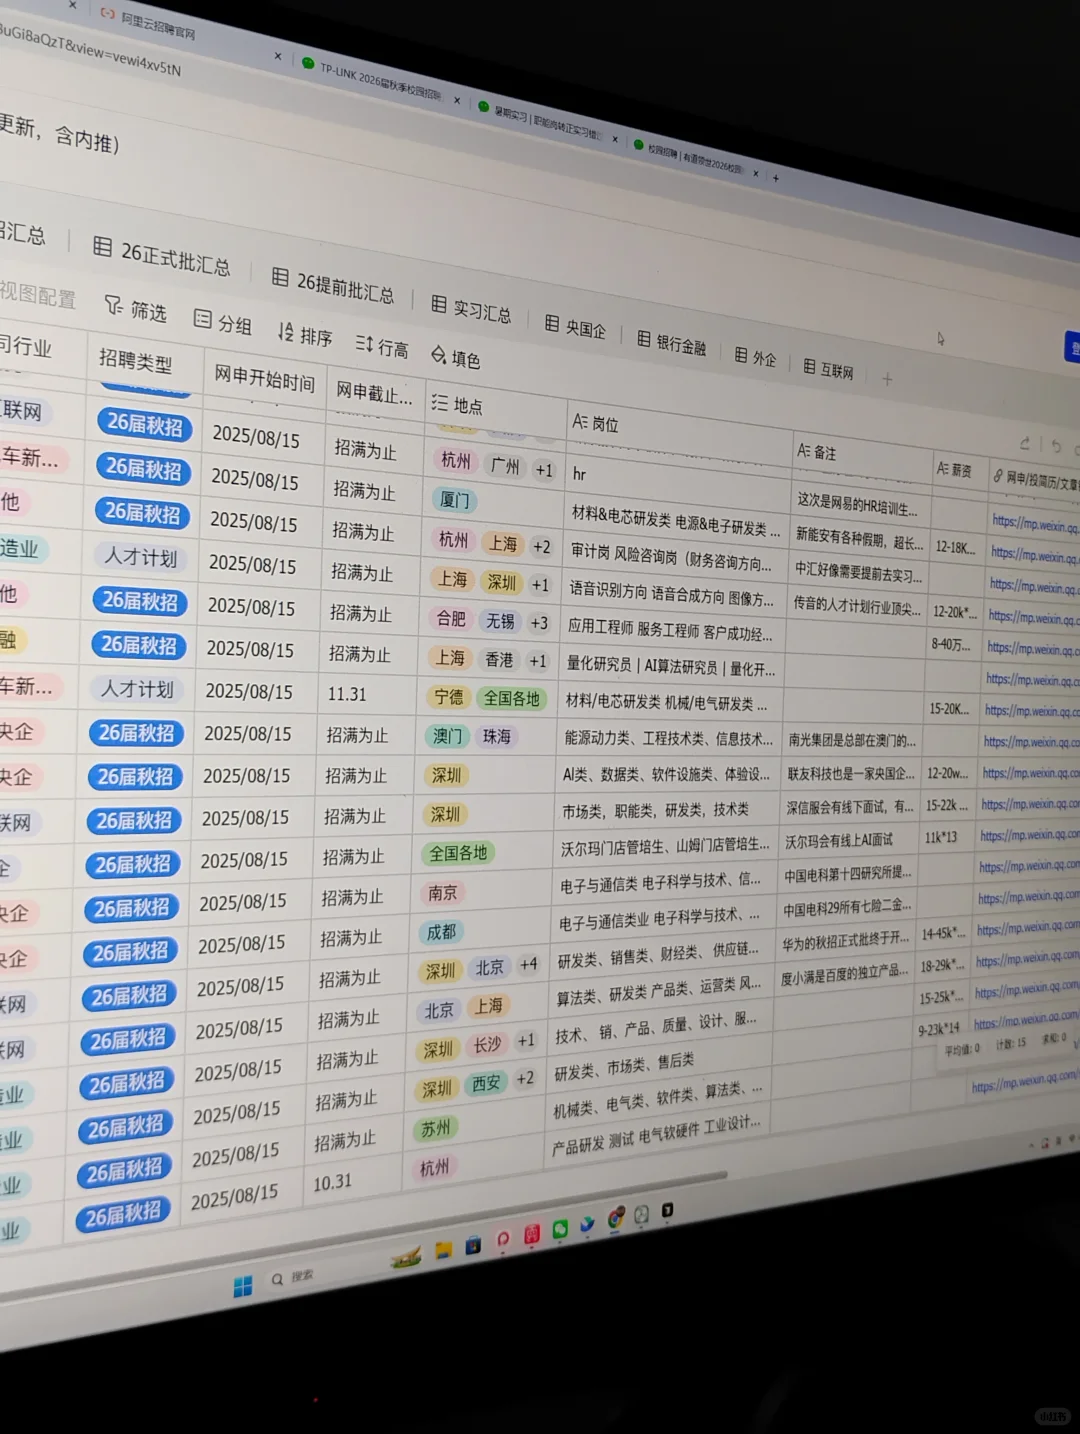Screen dimensions: 1080x1434
Task: Open the 26正式批汇总 view
Action: 162,257
